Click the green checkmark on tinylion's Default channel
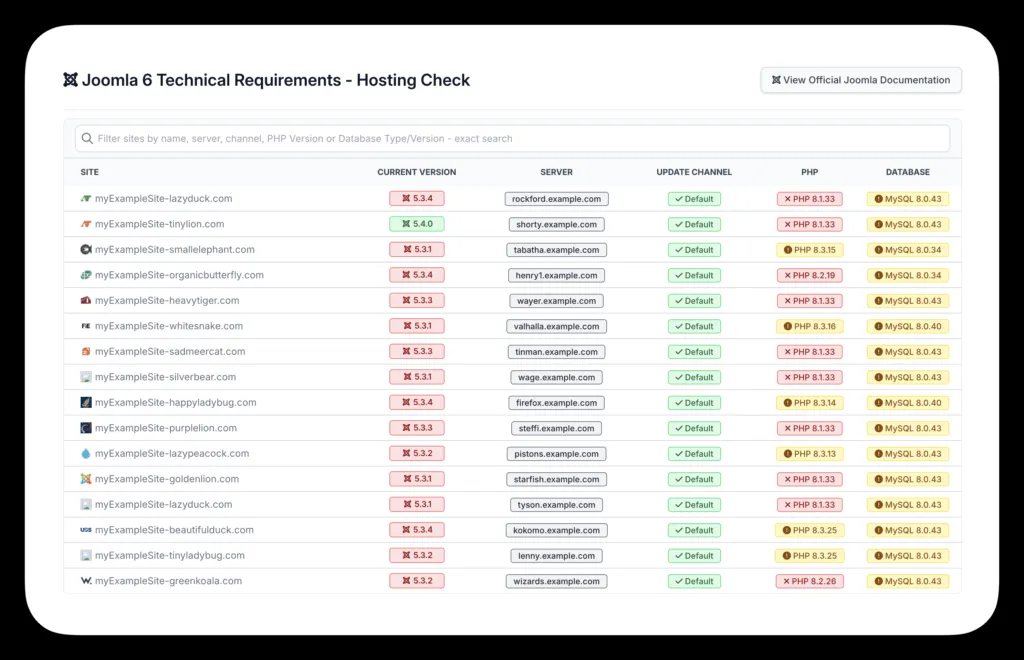This screenshot has width=1024, height=660. point(679,224)
